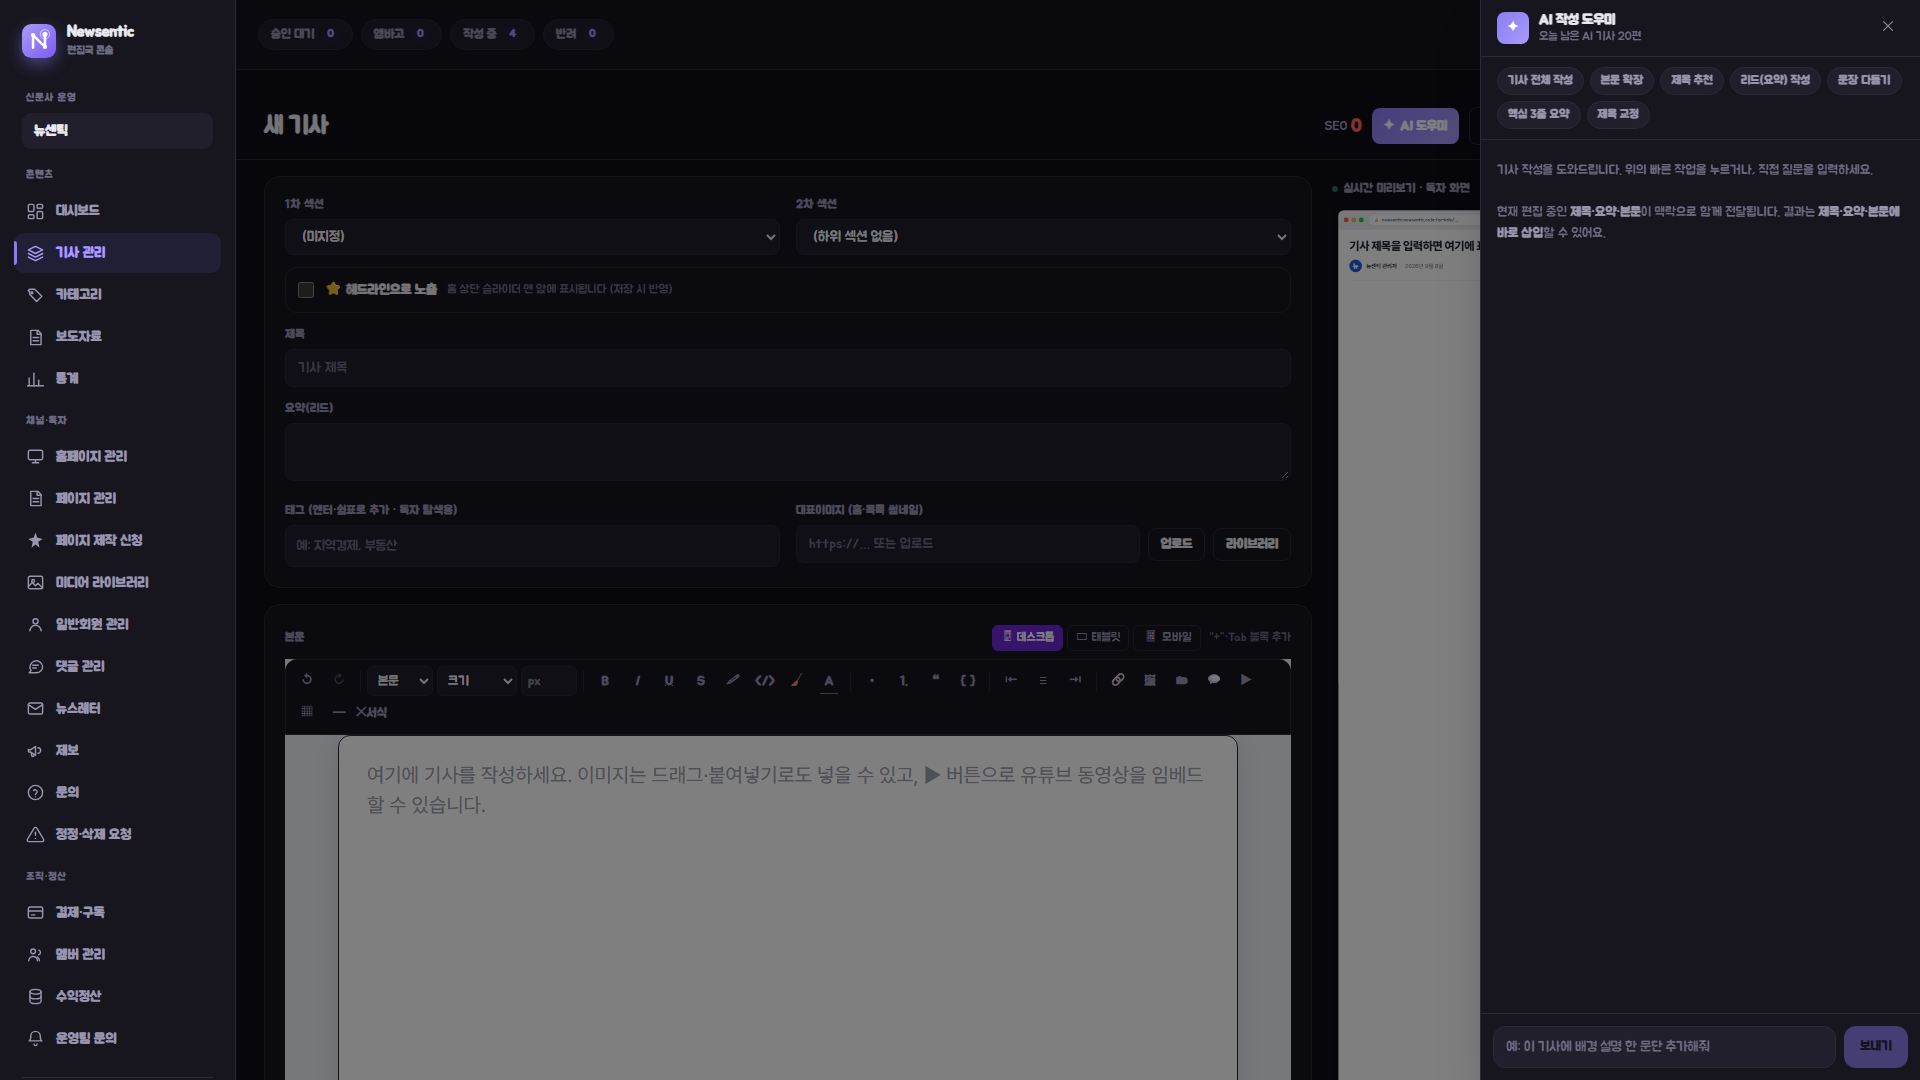
Task: Enable the headline exposure checkbox
Action: [x=306, y=290]
